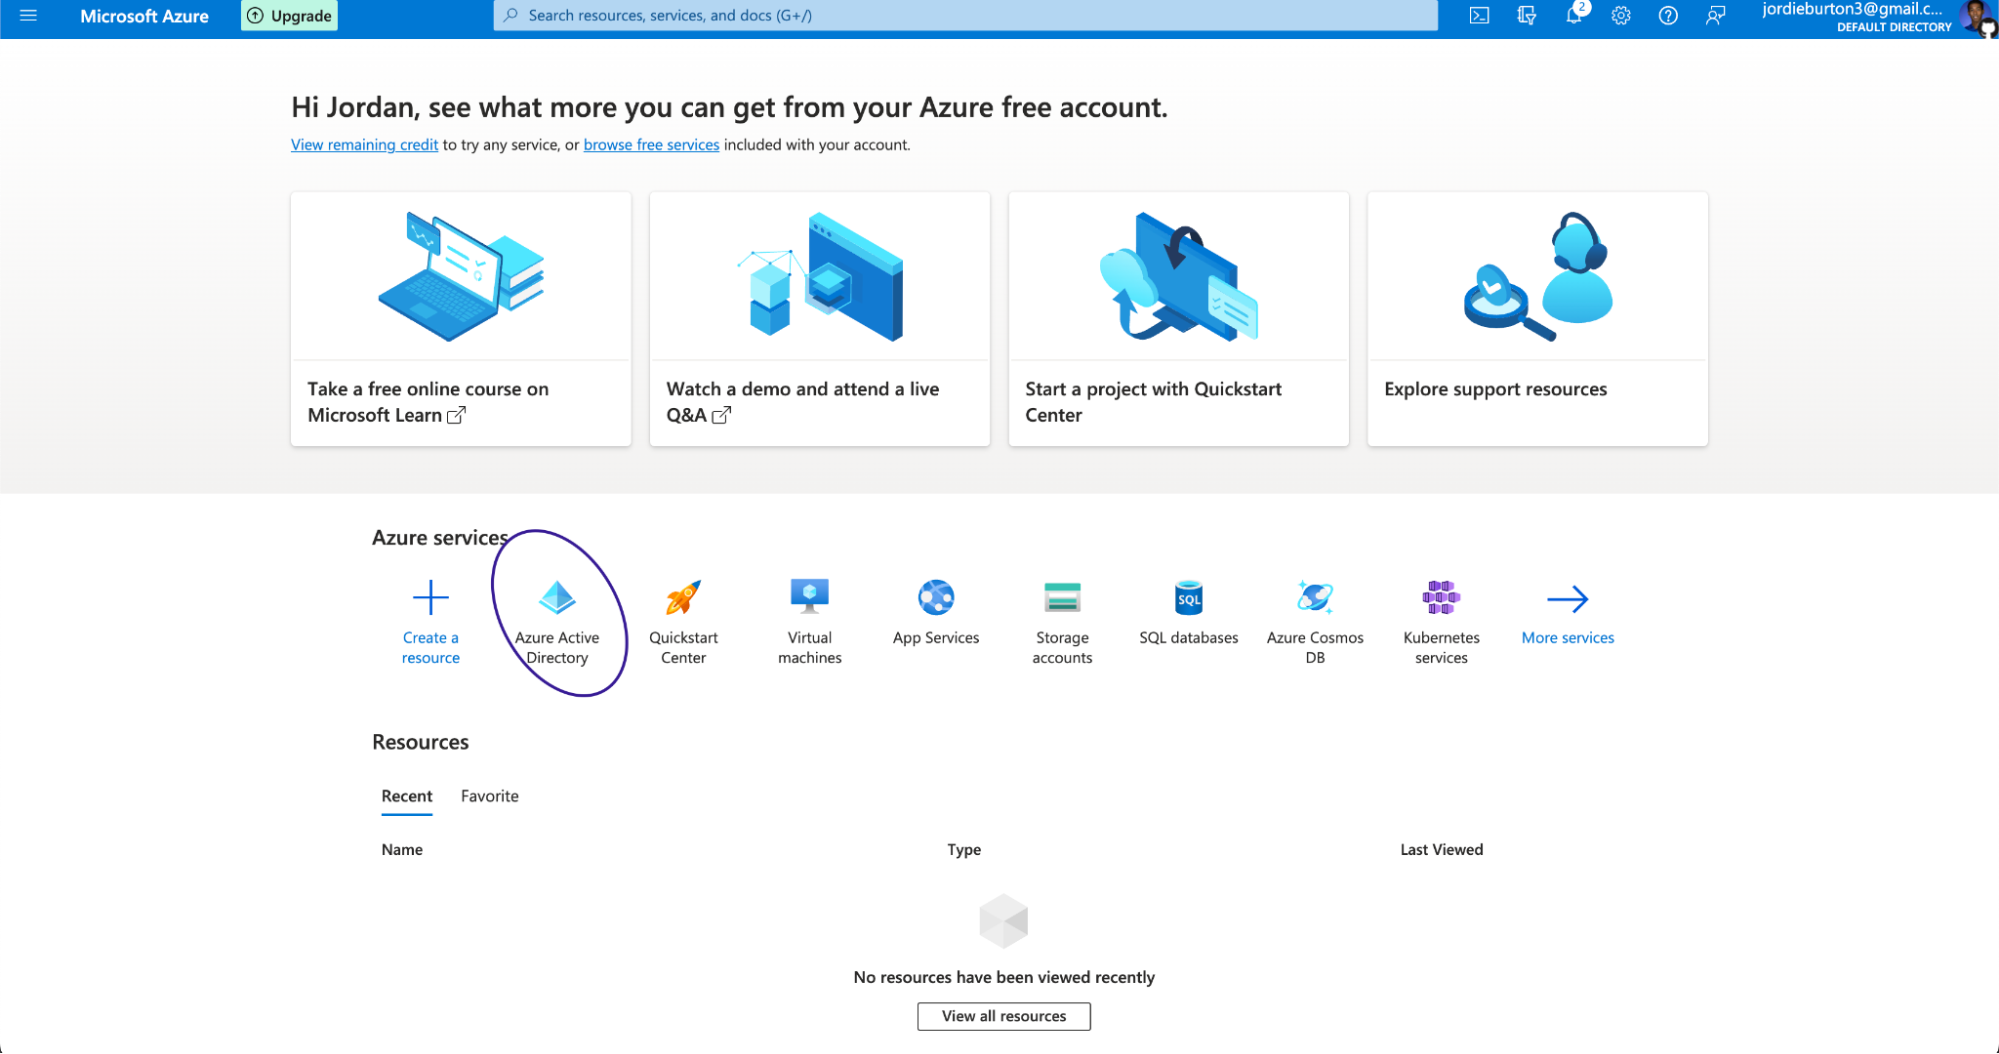Open Kubernetes services icon

pos(1441,598)
